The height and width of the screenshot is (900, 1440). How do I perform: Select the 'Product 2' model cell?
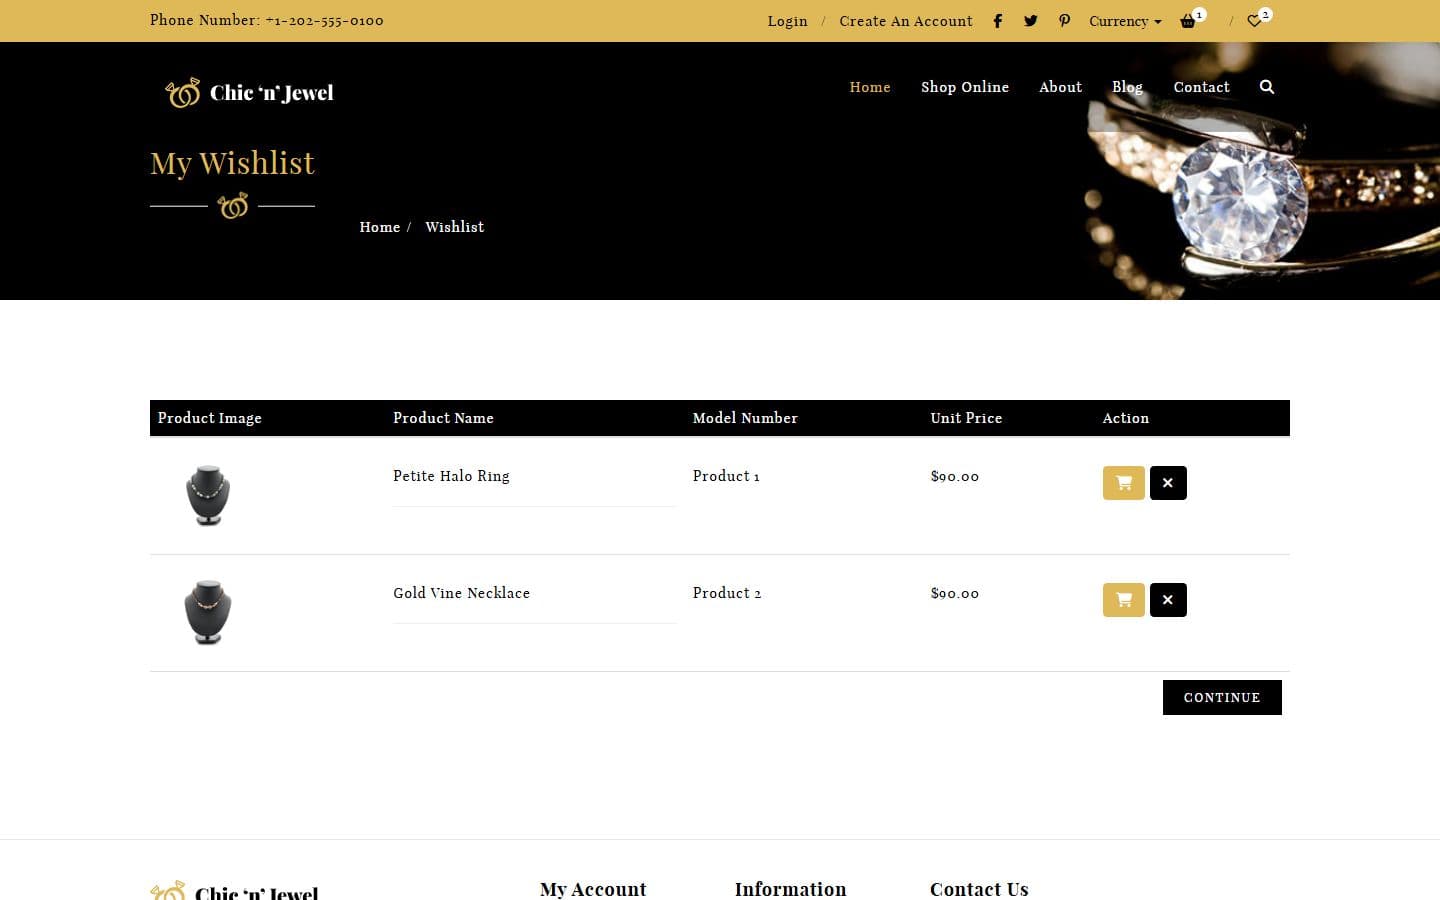coord(727,593)
